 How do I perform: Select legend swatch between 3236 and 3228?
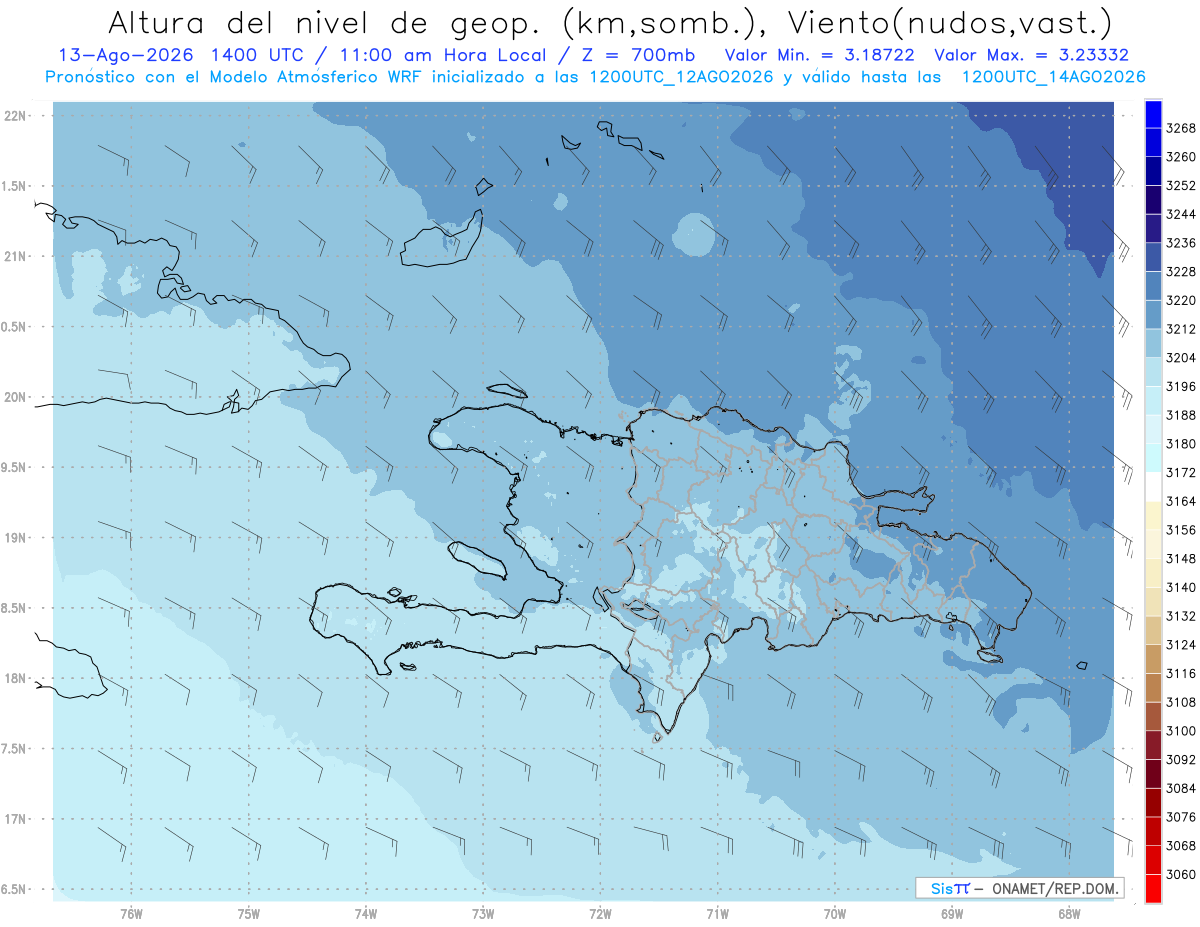pos(1152,257)
